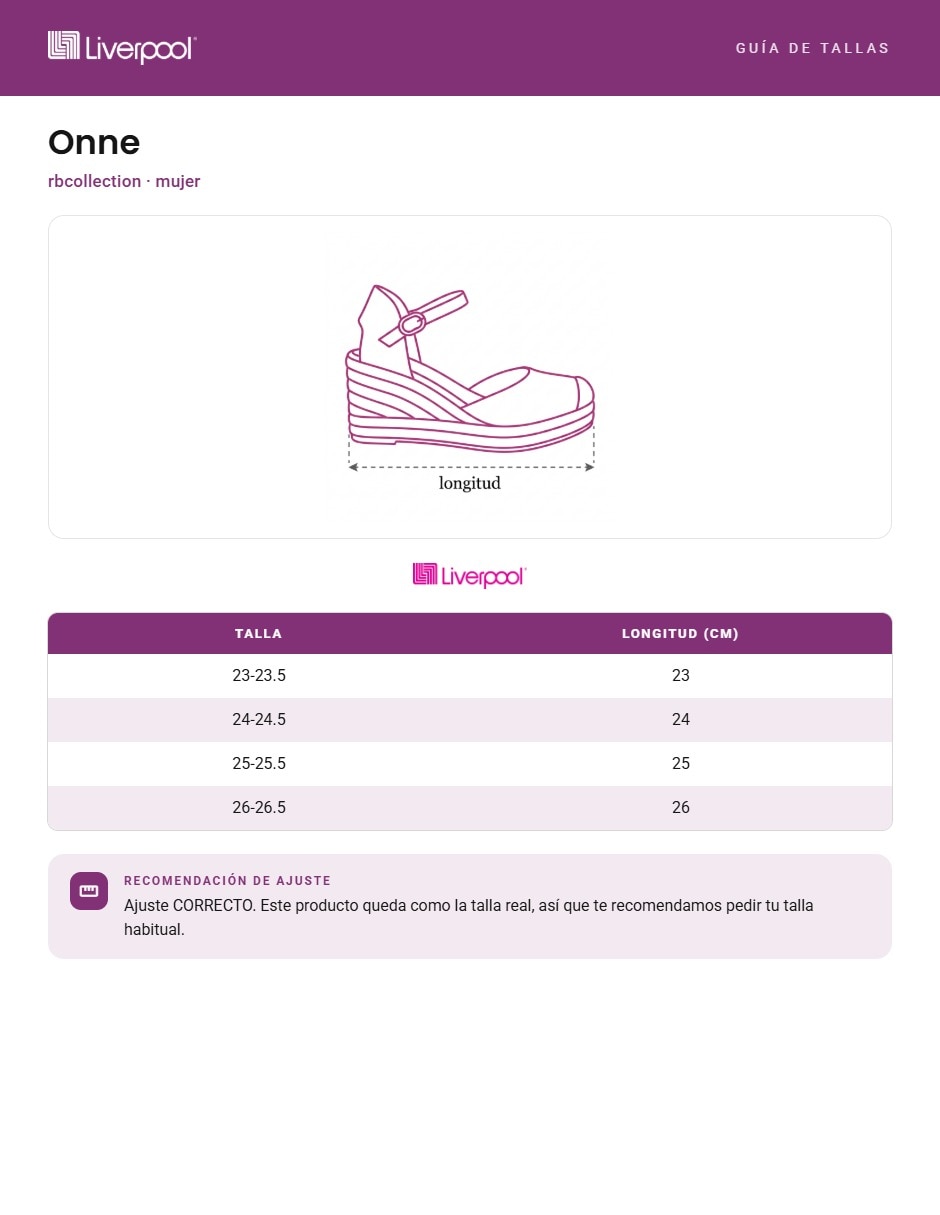Click the length arrow under the shoe

pos(471,466)
